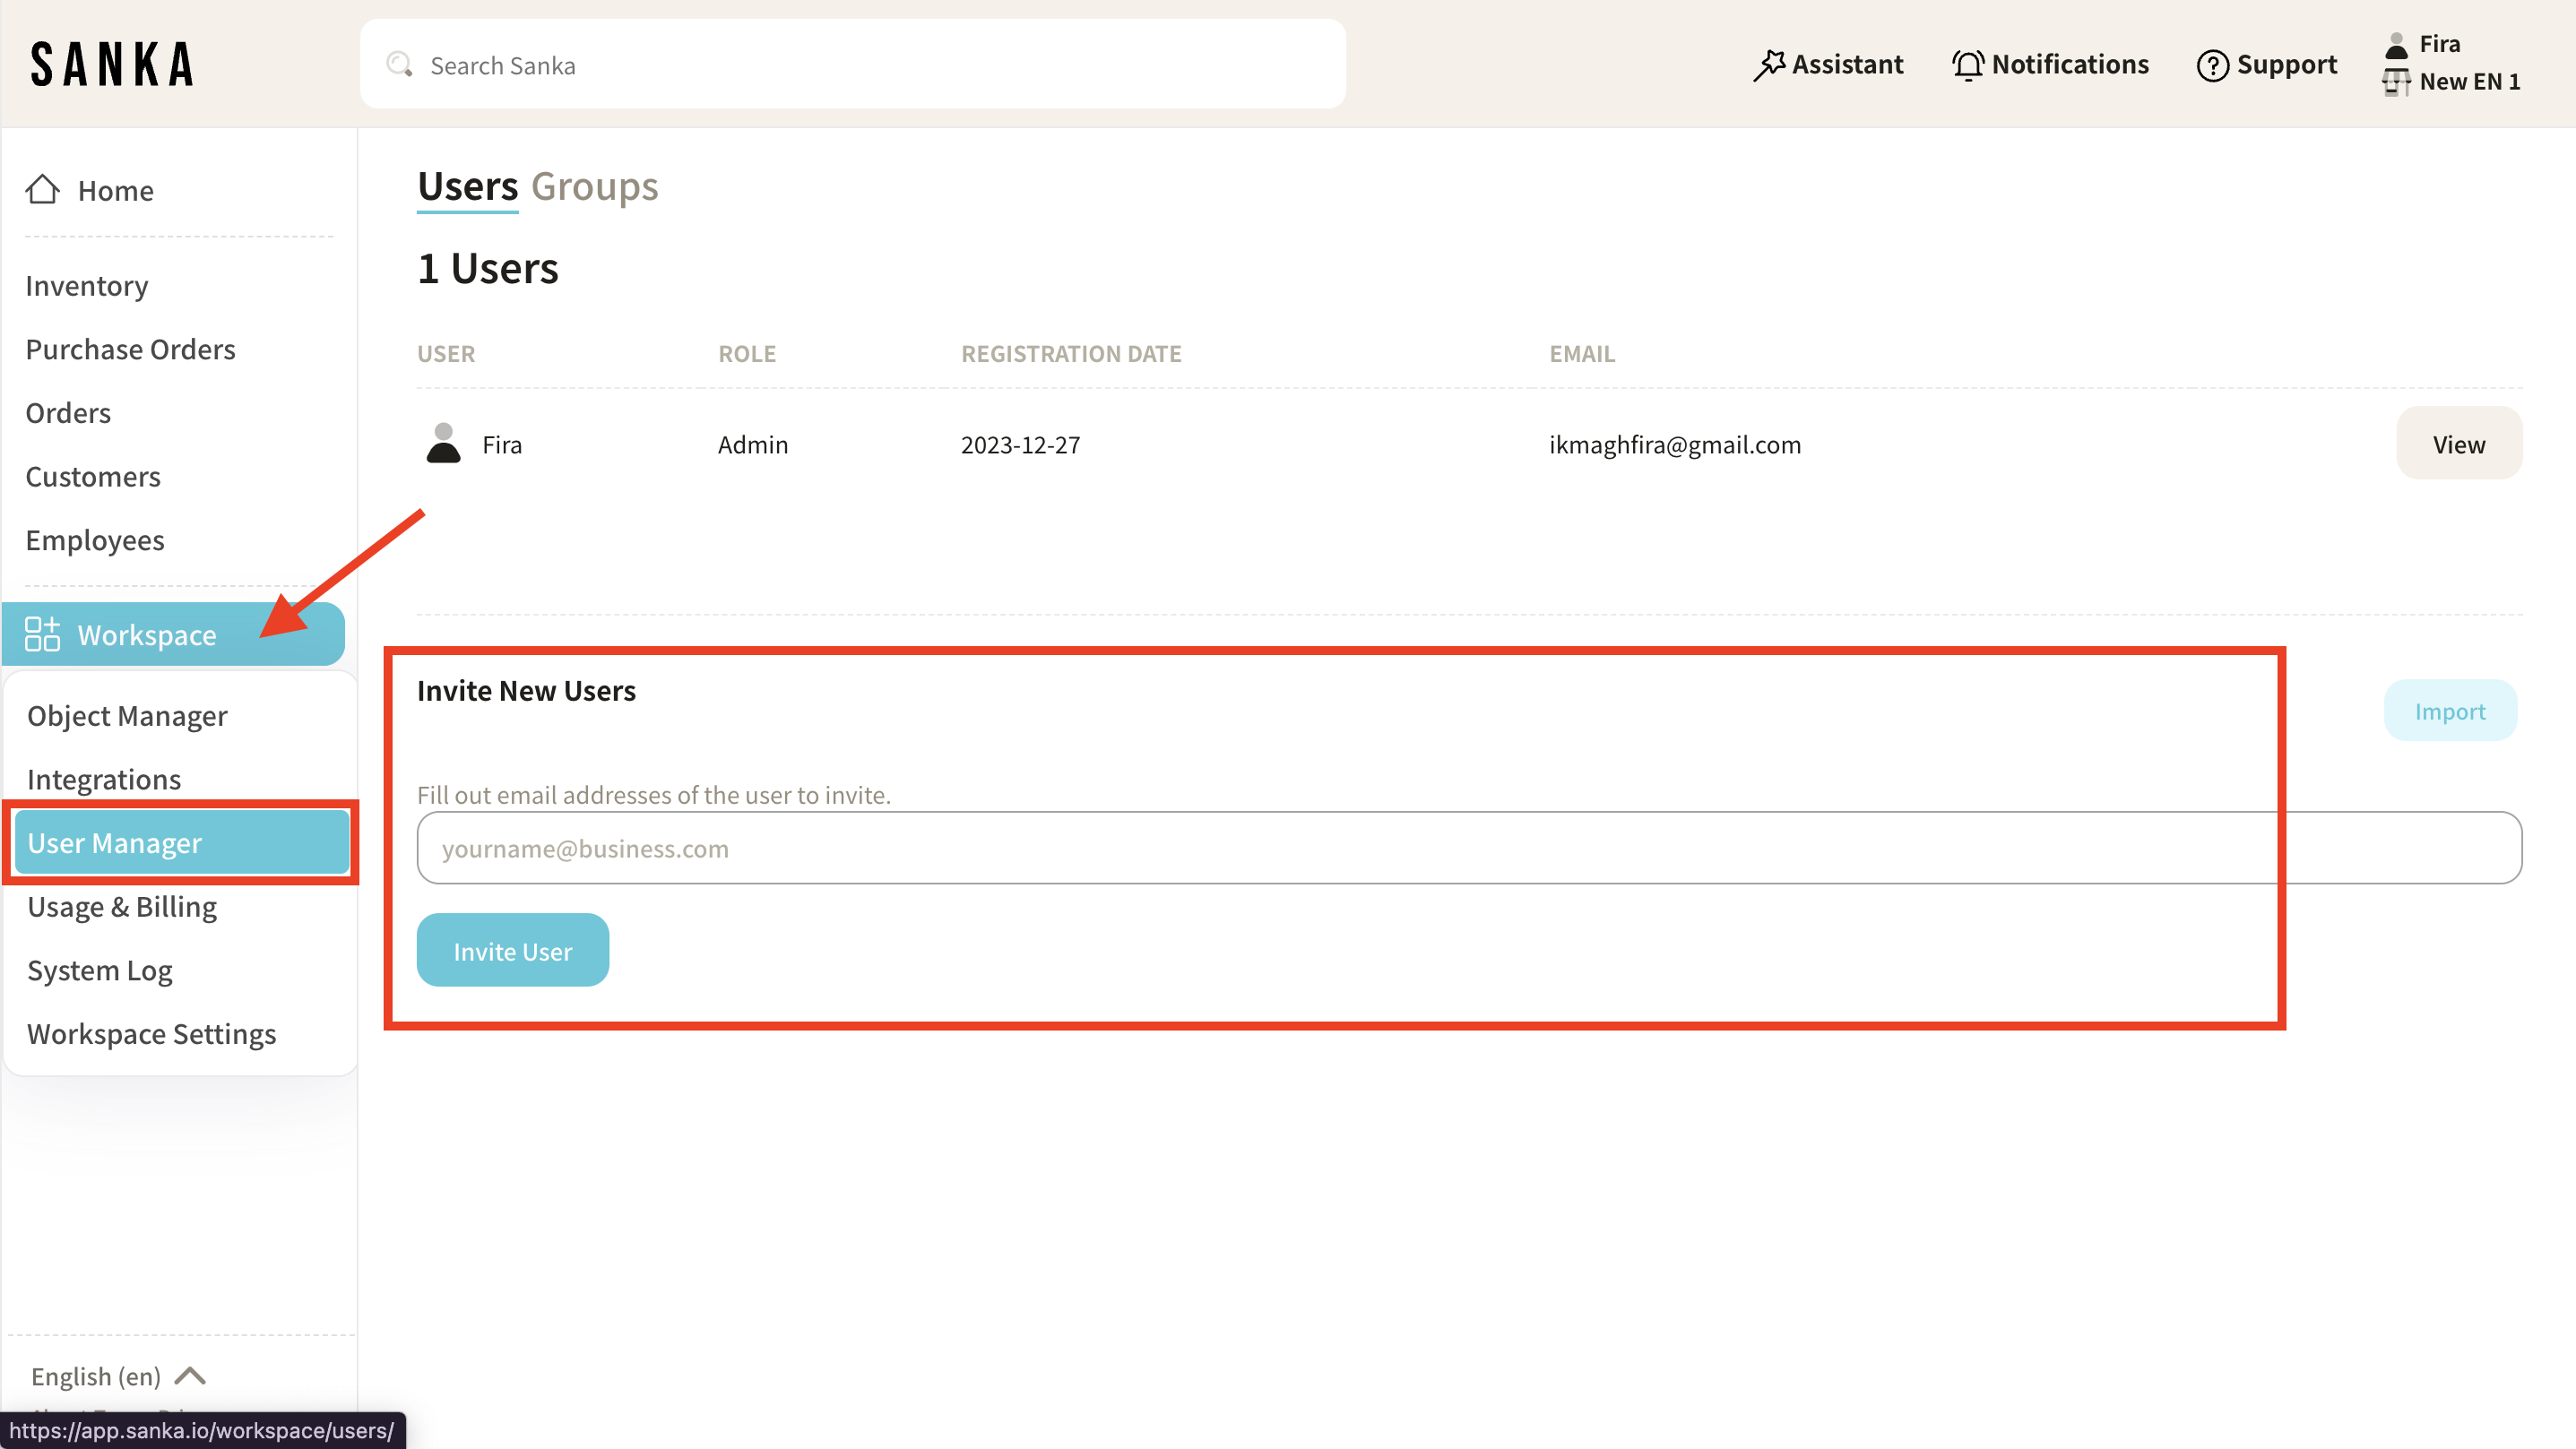
Task: Click the search magnifier icon
Action: coord(400,65)
